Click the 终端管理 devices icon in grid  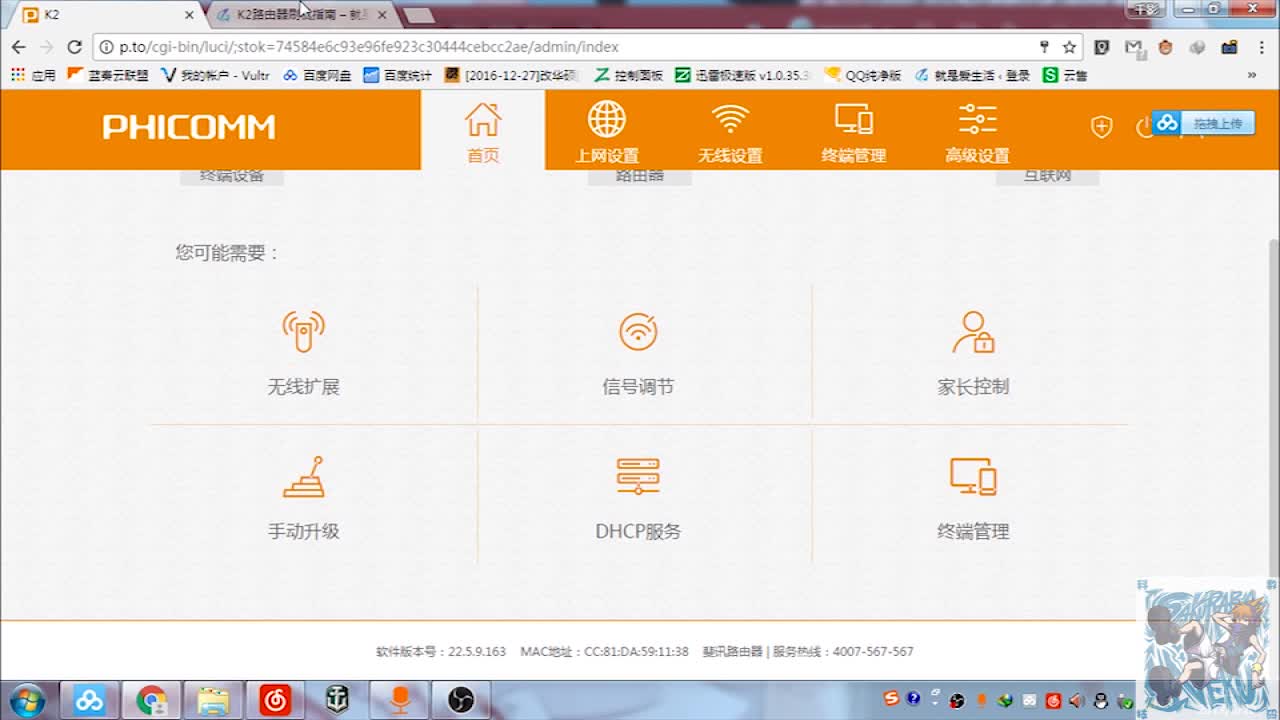point(973,478)
